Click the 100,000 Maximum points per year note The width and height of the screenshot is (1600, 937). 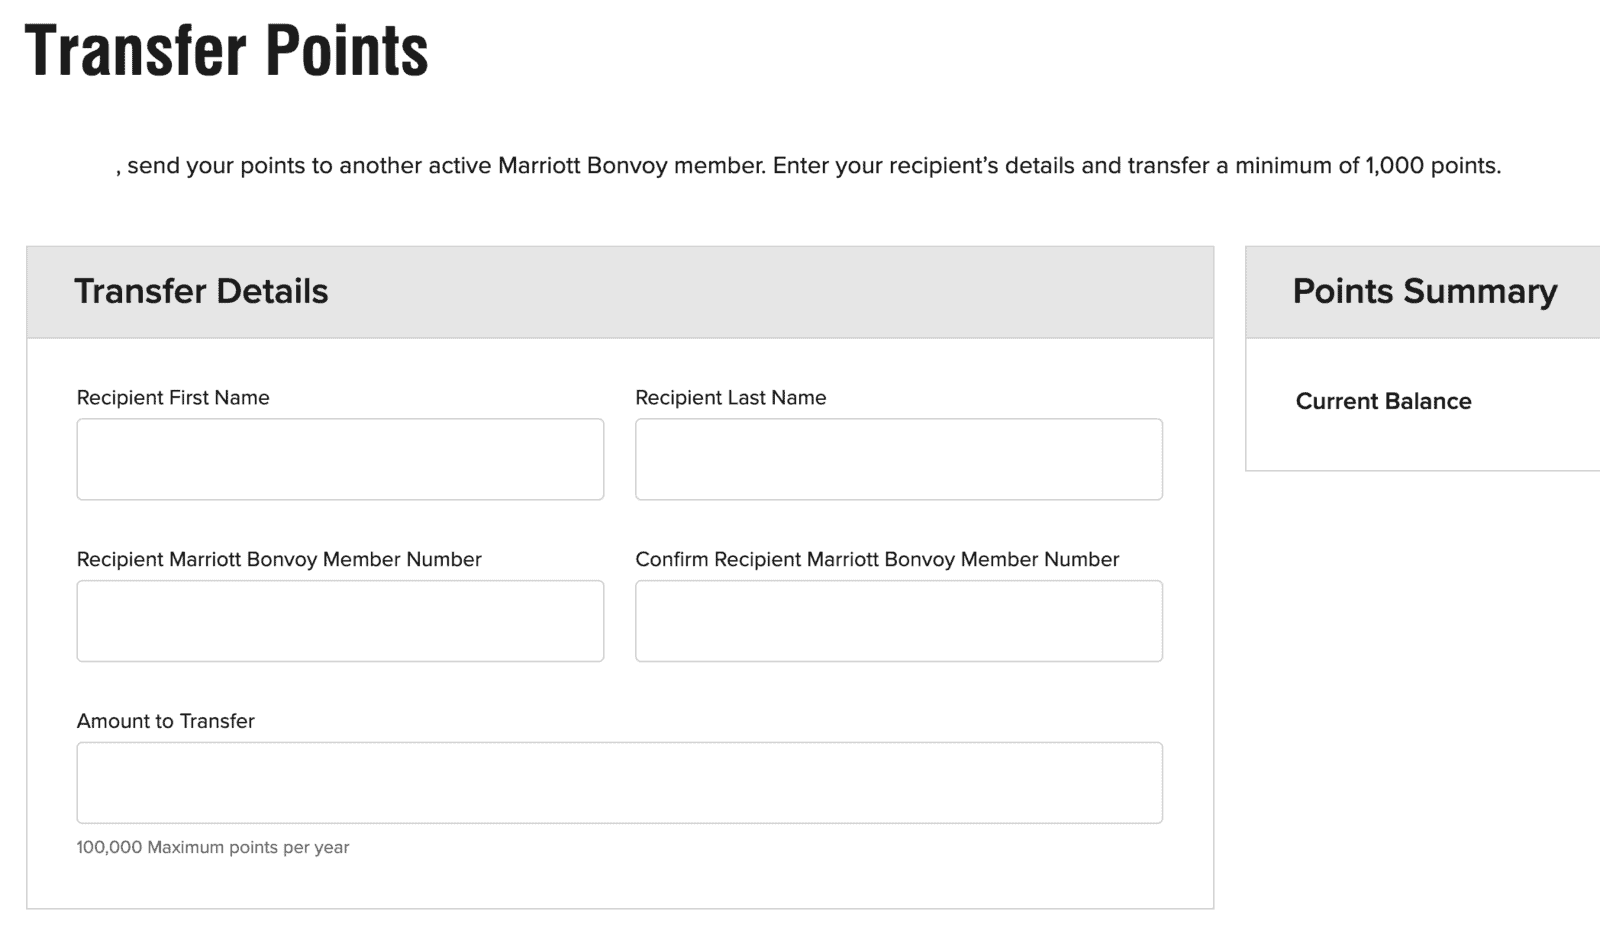(213, 846)
